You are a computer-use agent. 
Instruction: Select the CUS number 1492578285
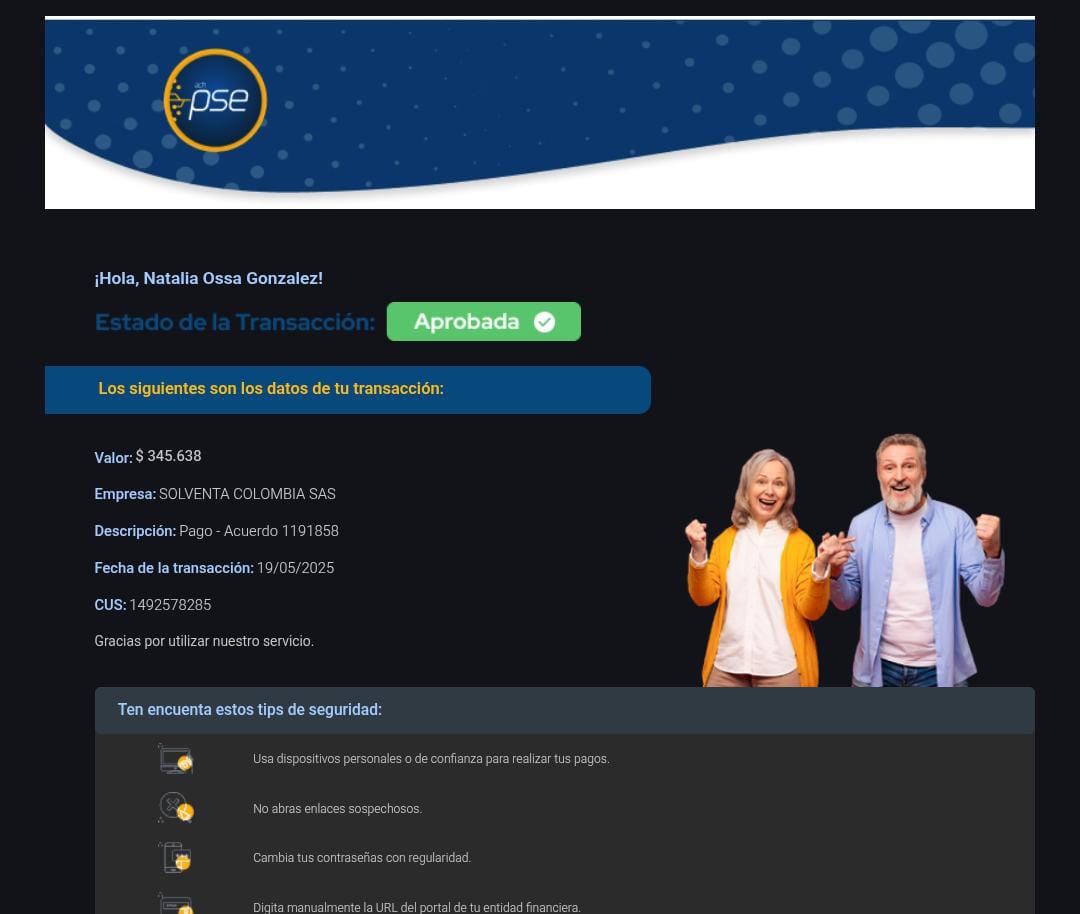pyautogui.click(x=170, y=605)
